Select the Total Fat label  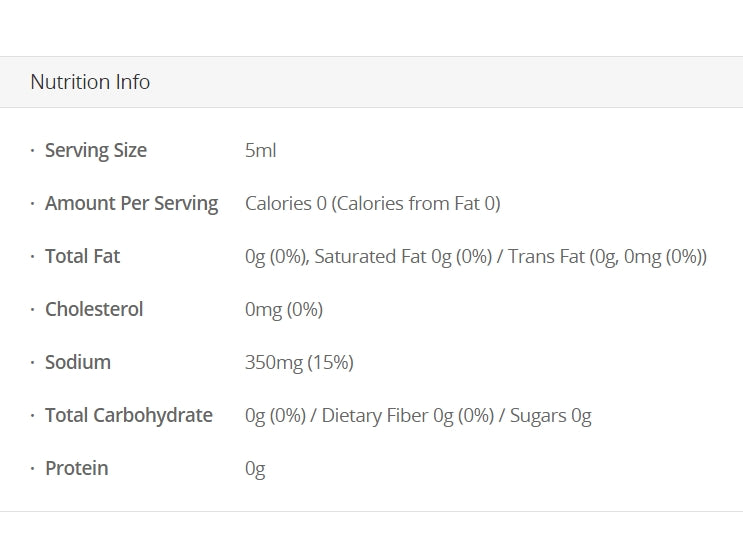82,256
